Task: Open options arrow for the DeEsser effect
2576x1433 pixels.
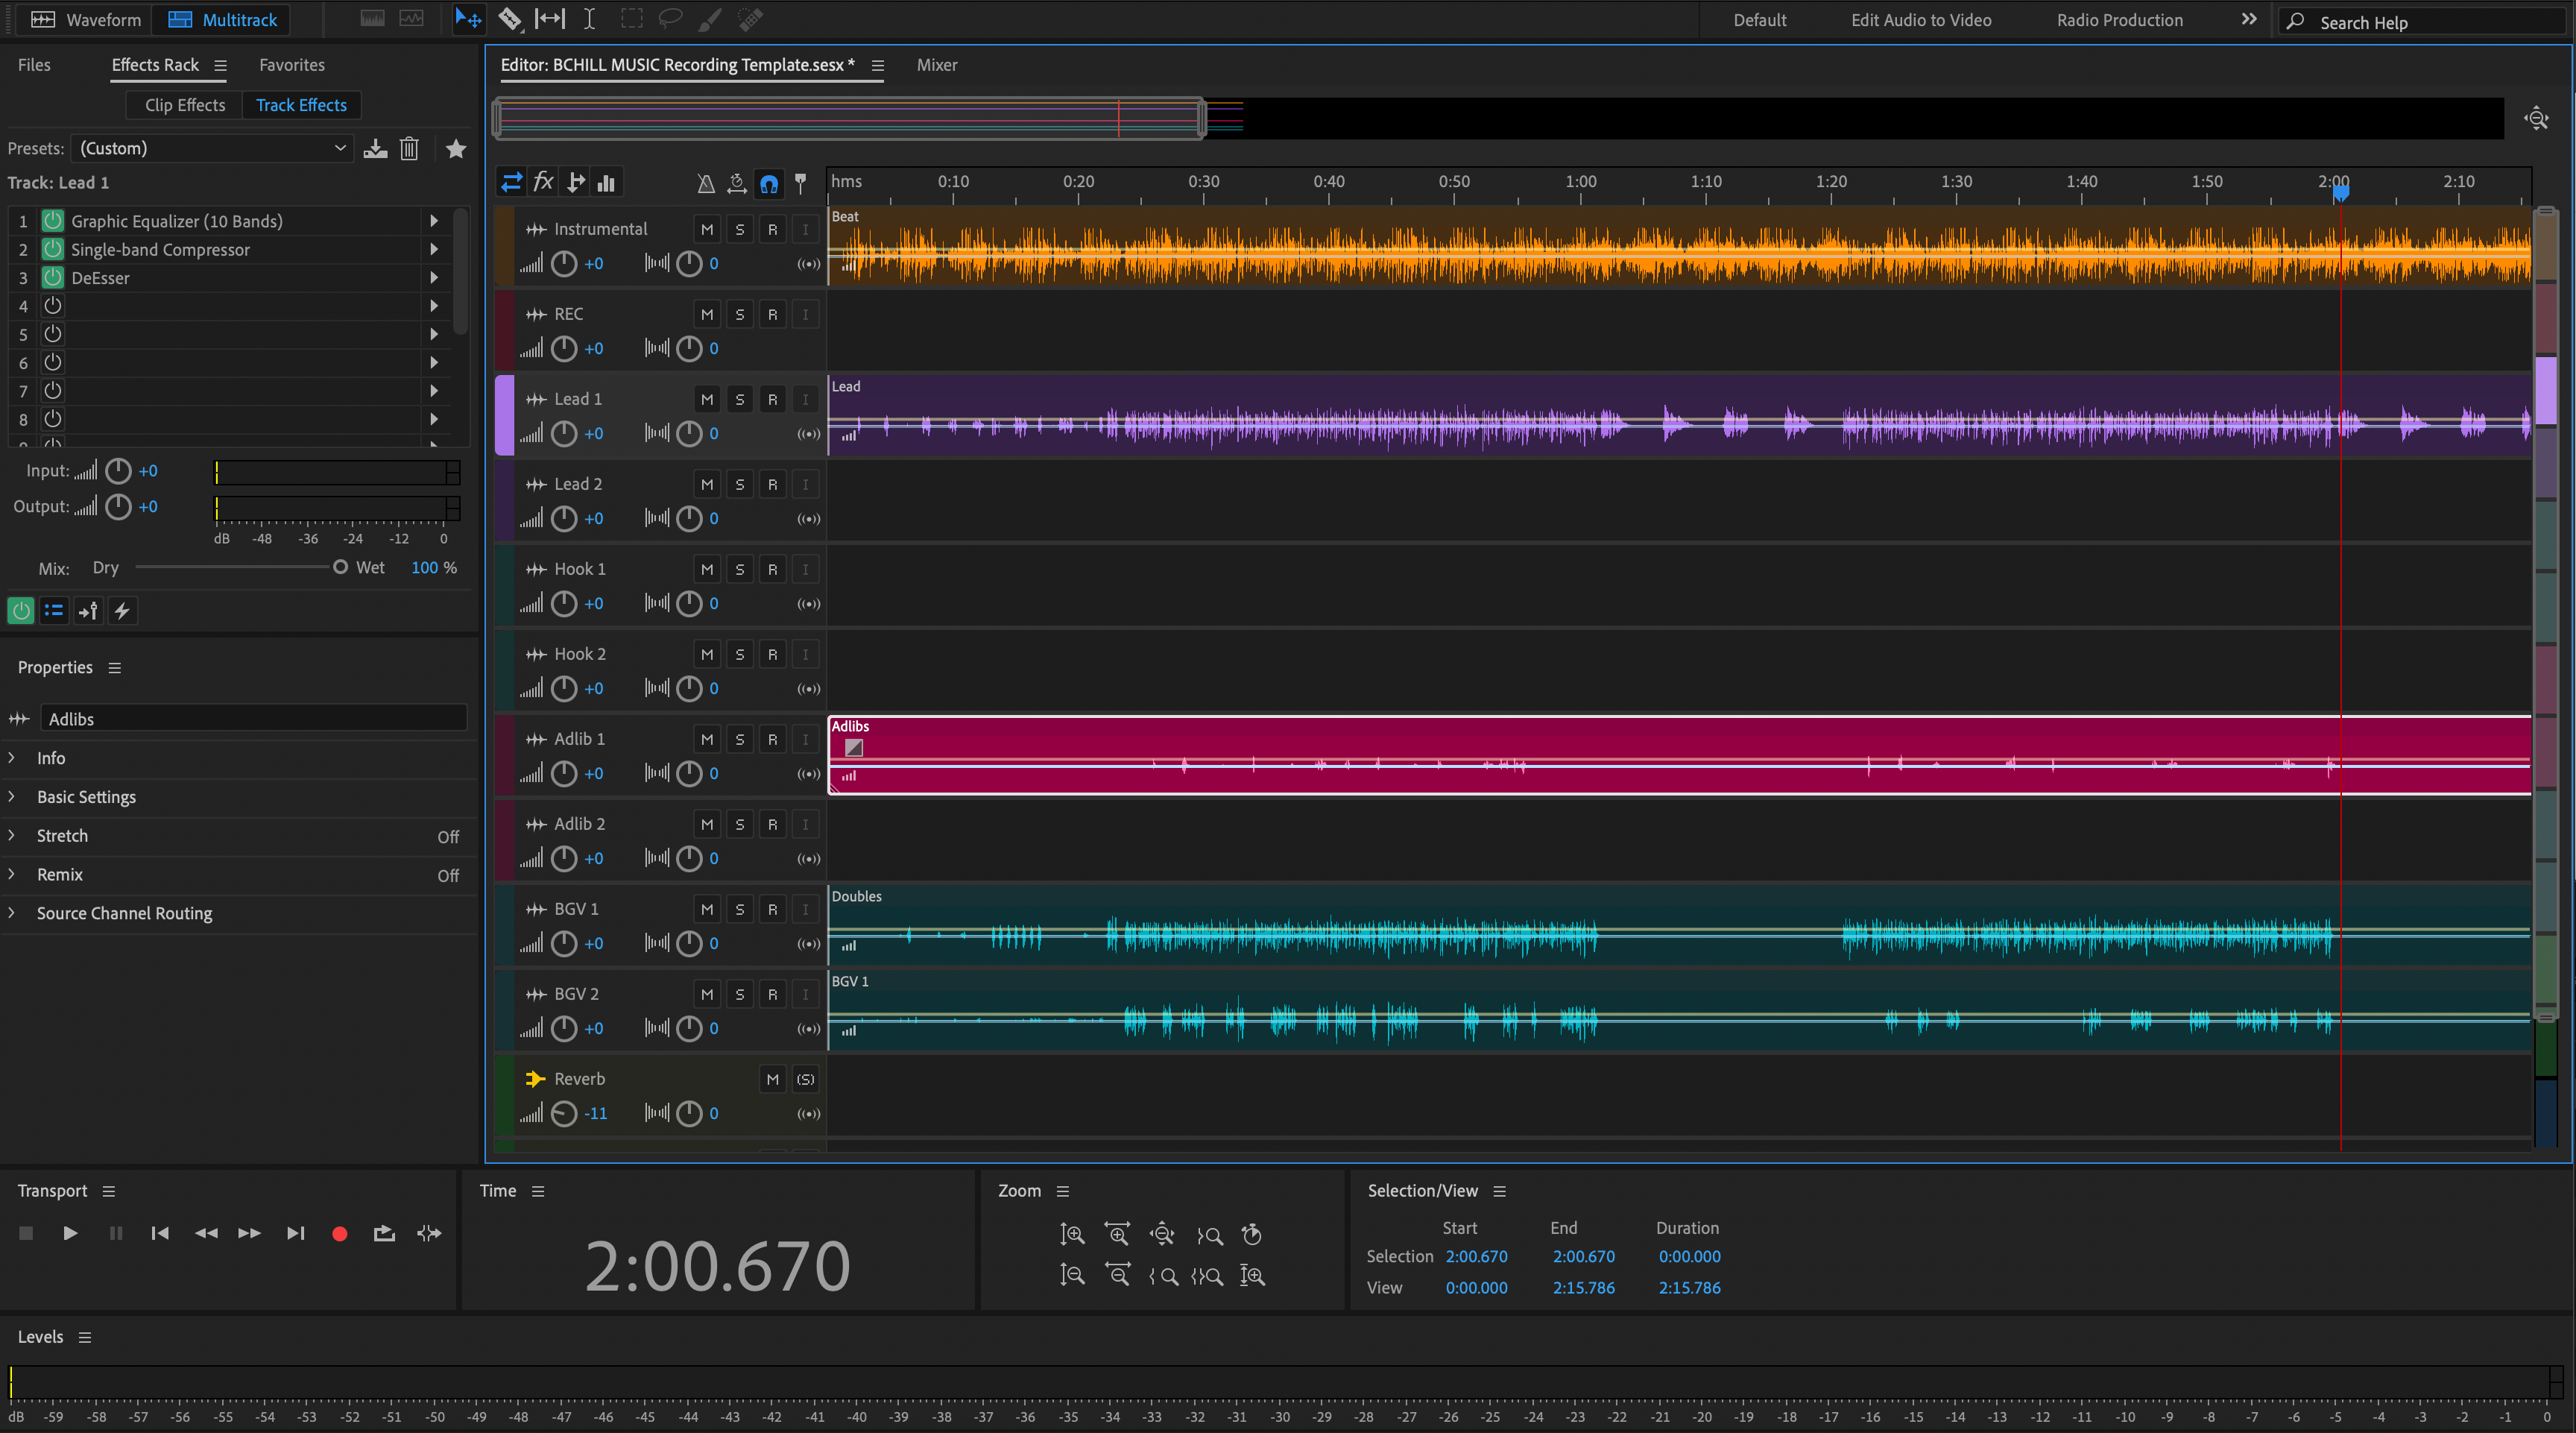Action: (434, 277)
